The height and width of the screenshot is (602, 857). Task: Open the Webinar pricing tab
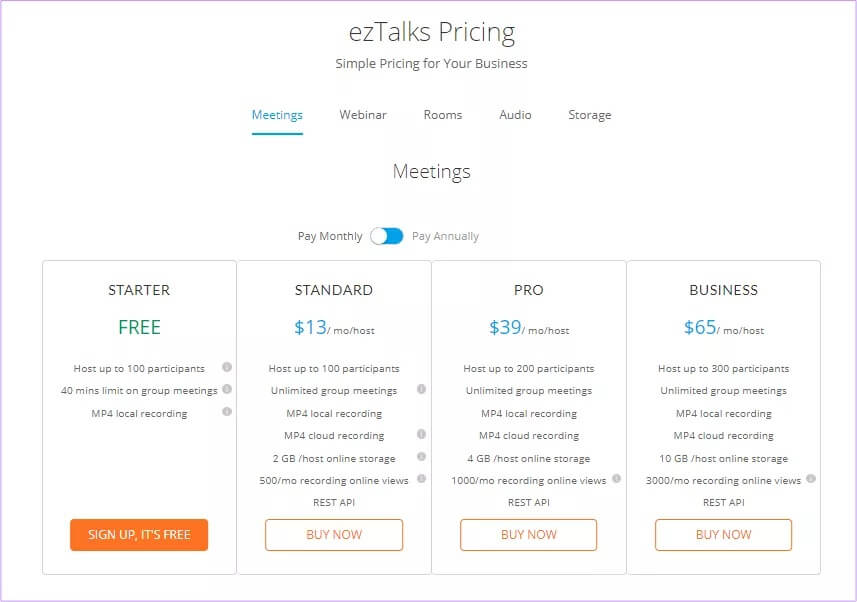coord(363,115)
